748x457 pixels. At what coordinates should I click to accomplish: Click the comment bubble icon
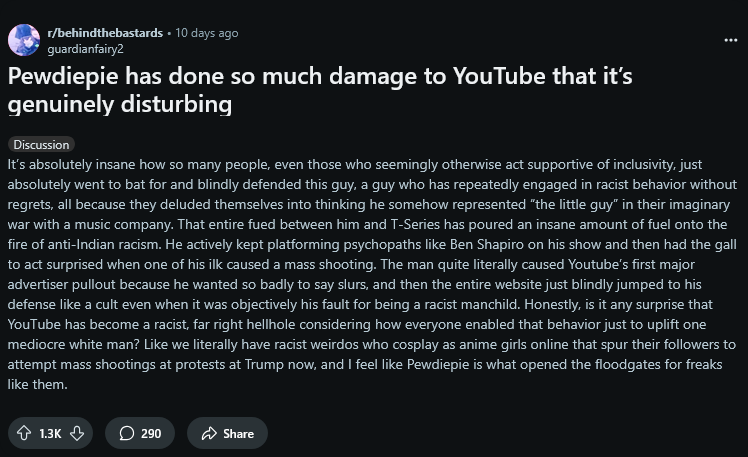[x=127, y=433]
